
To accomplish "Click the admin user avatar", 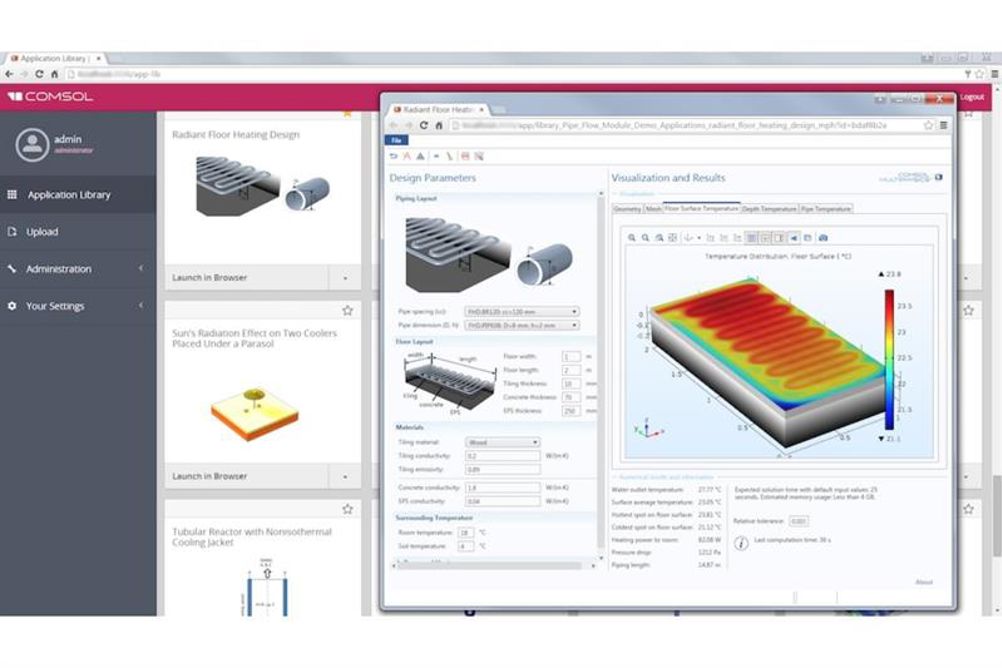I will pos(32,144).
